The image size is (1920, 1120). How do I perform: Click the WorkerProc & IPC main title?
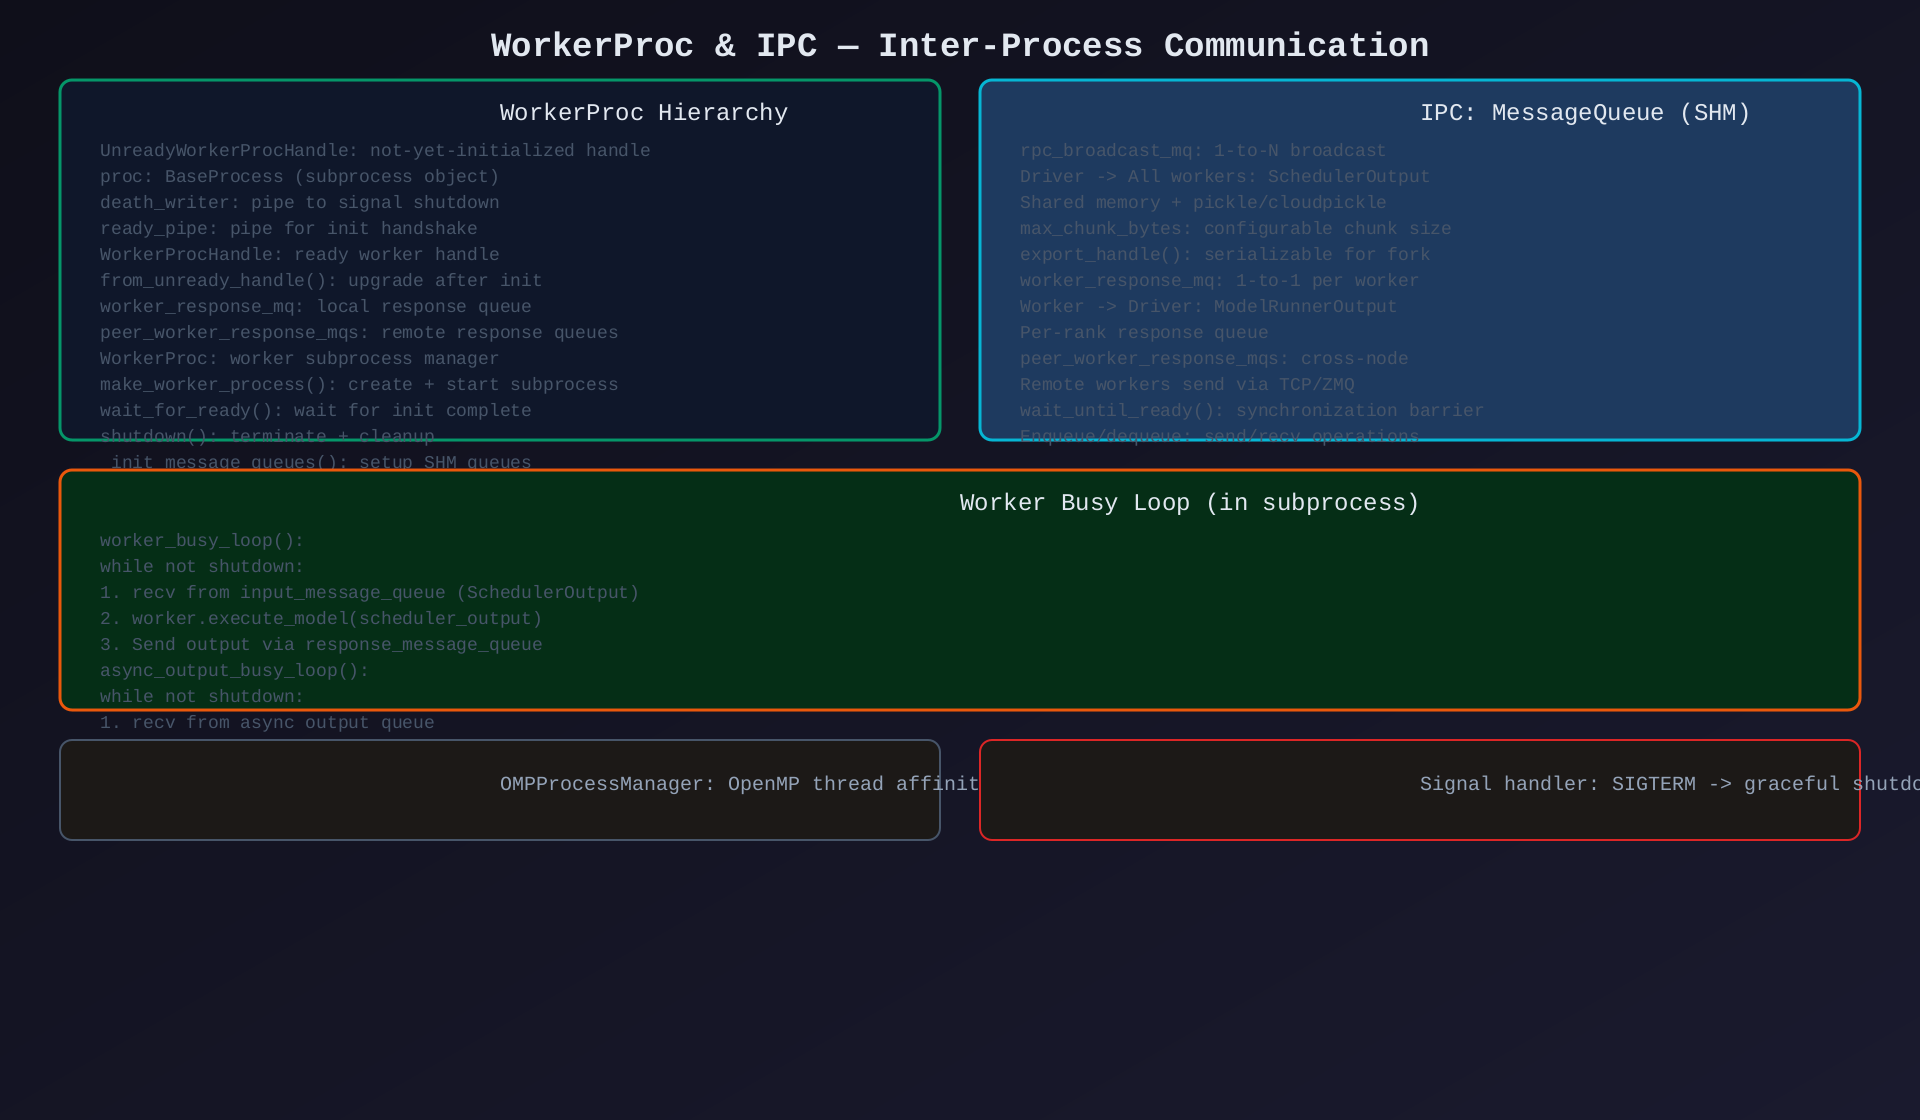(x=959, y=46)
